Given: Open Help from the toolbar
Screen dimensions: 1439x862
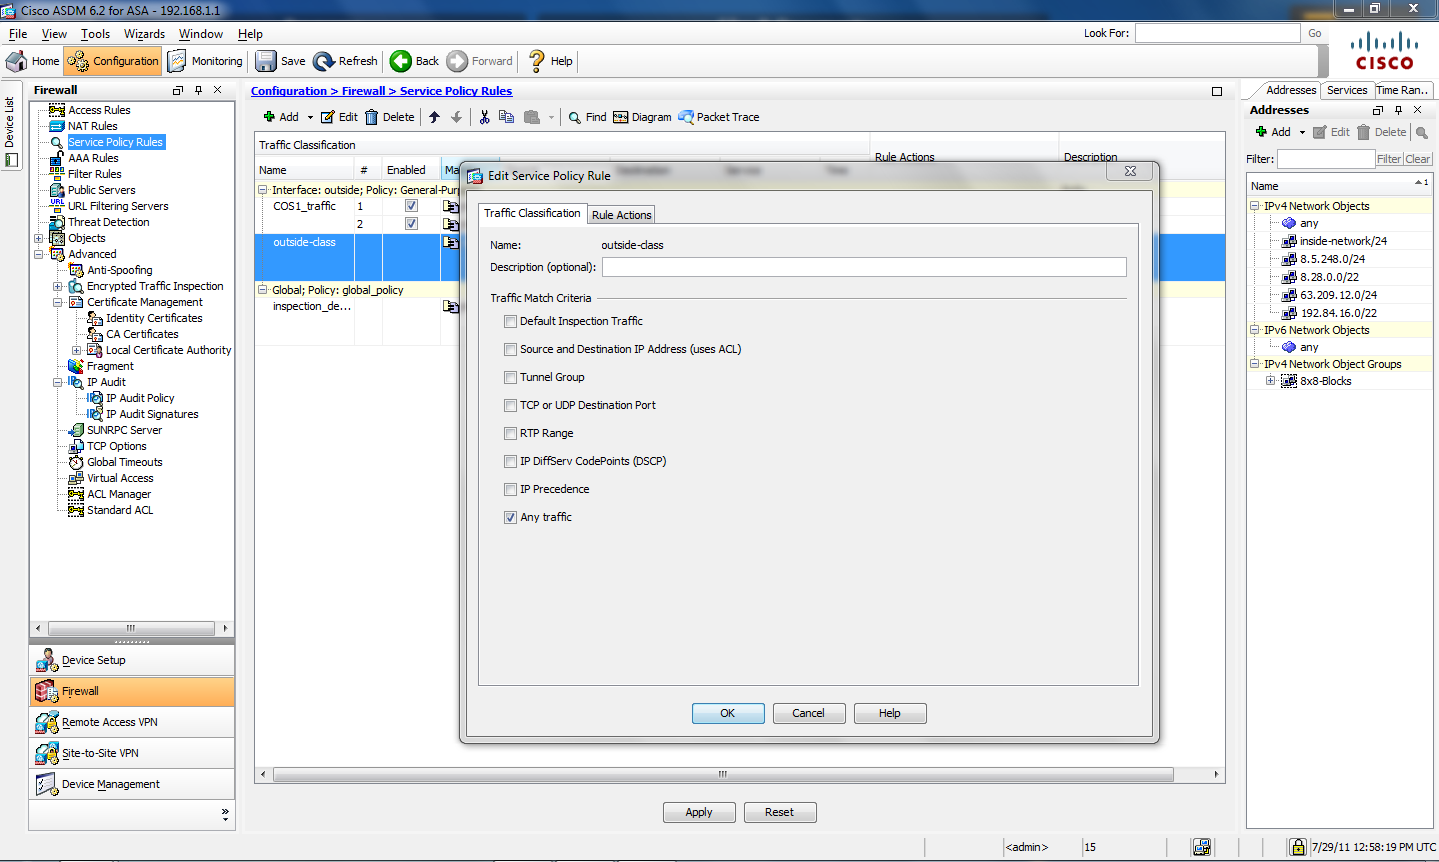Looking at the screenshot, I should [550, 61].
